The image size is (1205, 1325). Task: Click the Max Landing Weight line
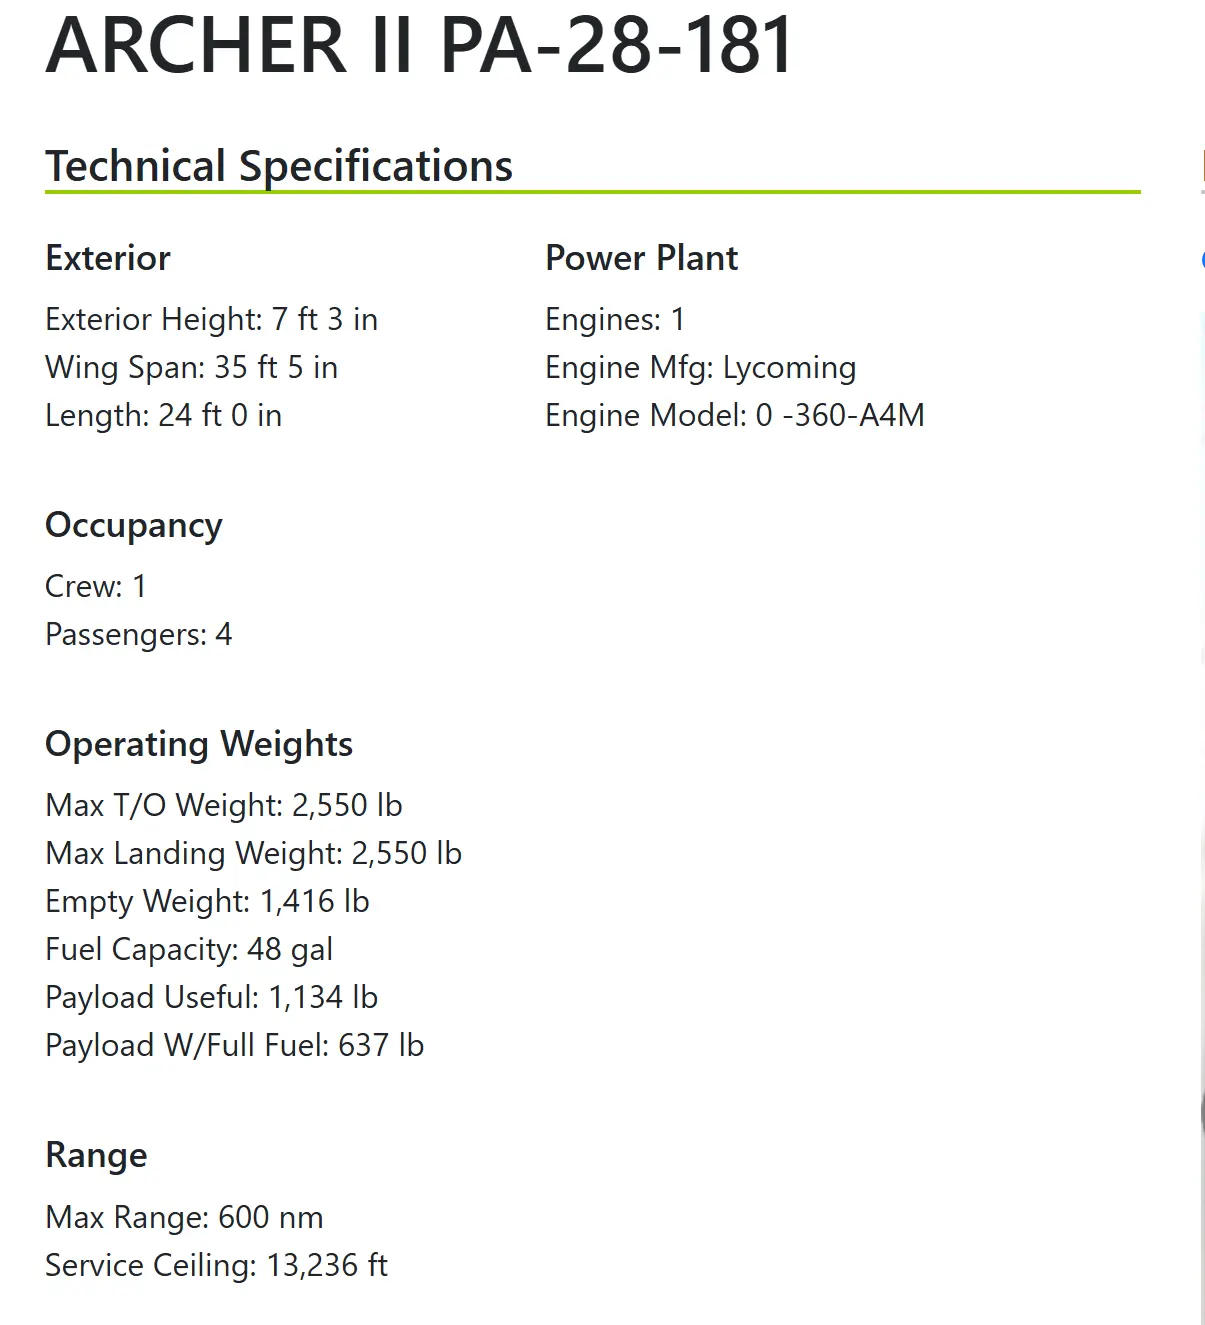pyautogui.click(x=253, y=853)
